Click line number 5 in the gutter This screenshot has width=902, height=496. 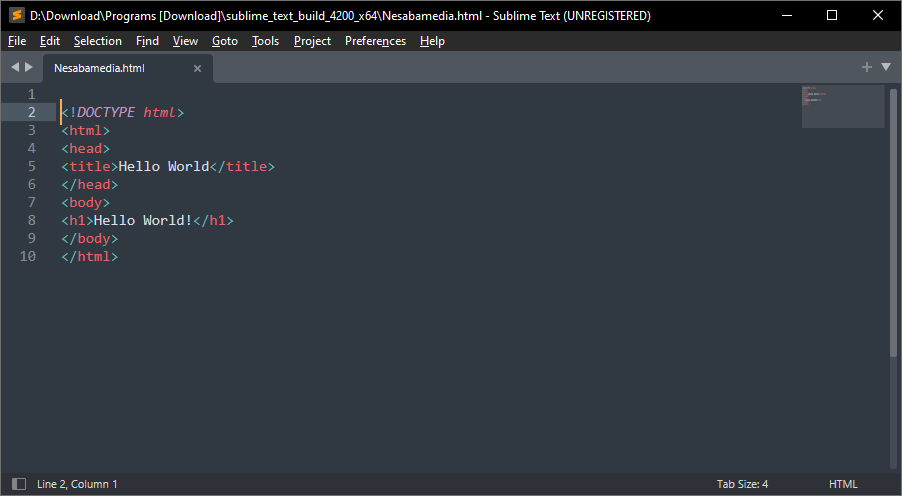click(x=32, y=166)
